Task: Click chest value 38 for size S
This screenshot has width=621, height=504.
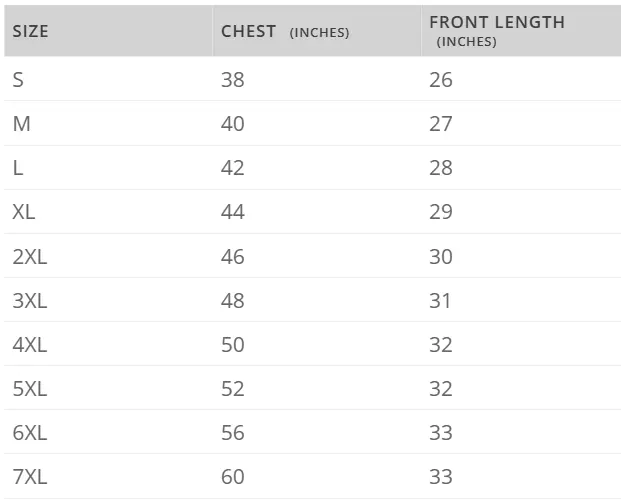Action: point(233,80)
